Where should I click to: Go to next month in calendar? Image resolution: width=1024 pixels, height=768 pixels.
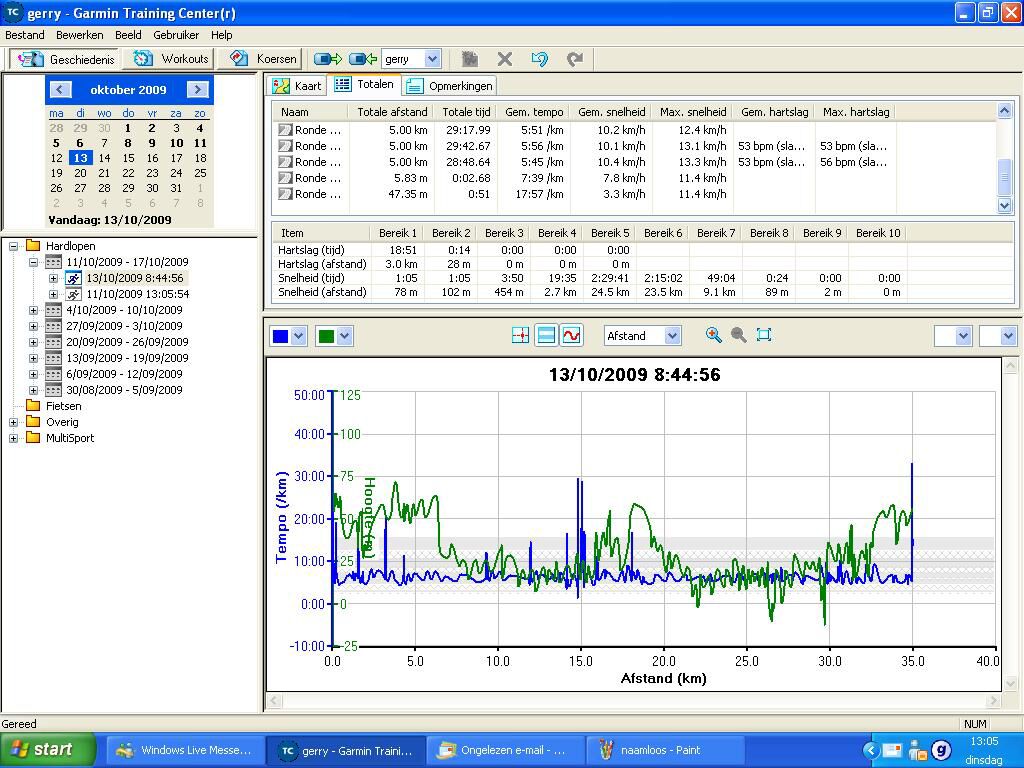[x=198, y=89]
